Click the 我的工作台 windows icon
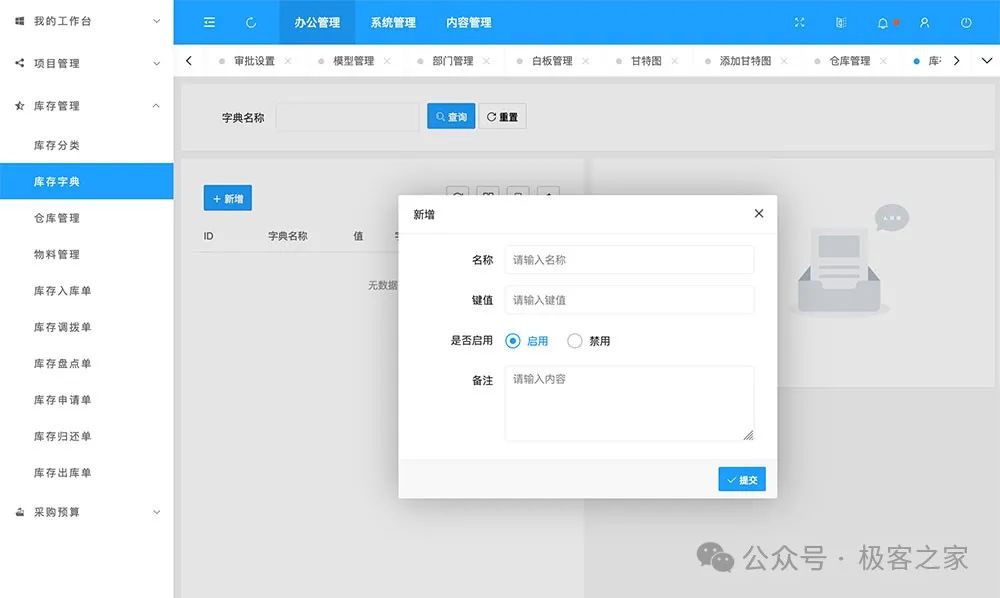Screen dimensions: 1000x598 20,21
